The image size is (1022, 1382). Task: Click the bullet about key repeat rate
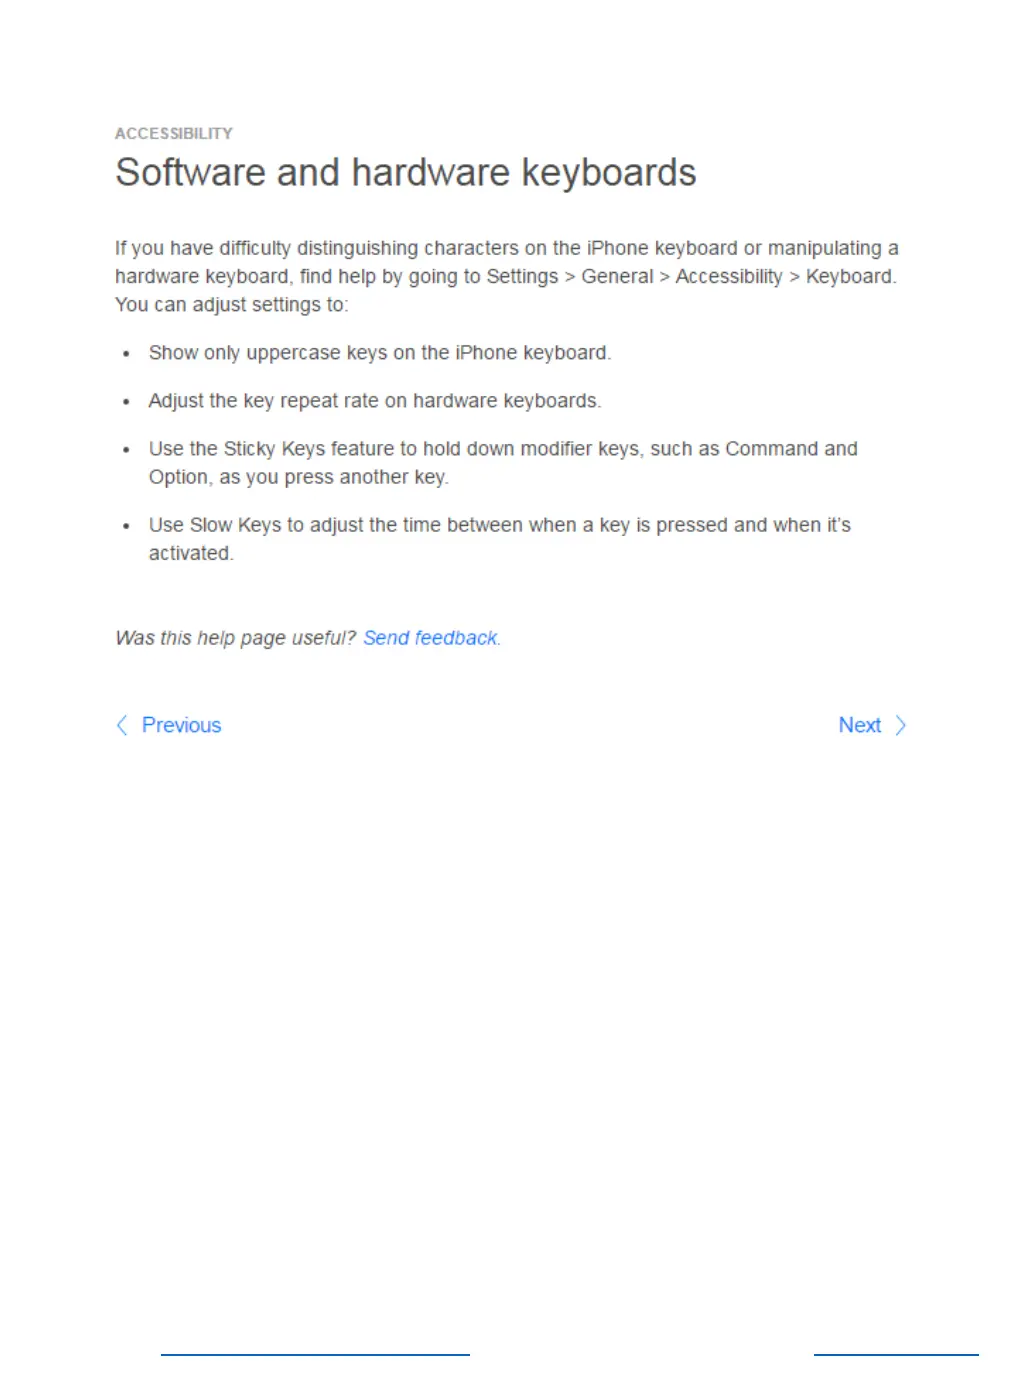click(x=375, y=401)
